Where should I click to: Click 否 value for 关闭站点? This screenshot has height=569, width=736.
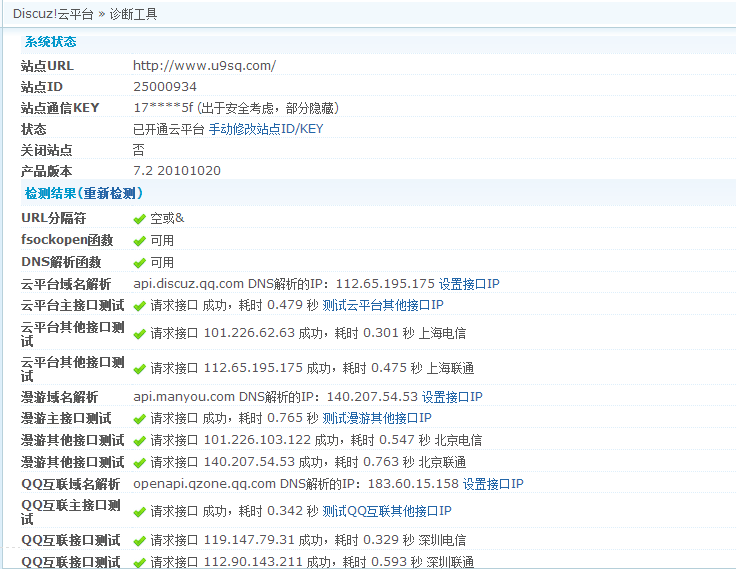click(138, 150)
